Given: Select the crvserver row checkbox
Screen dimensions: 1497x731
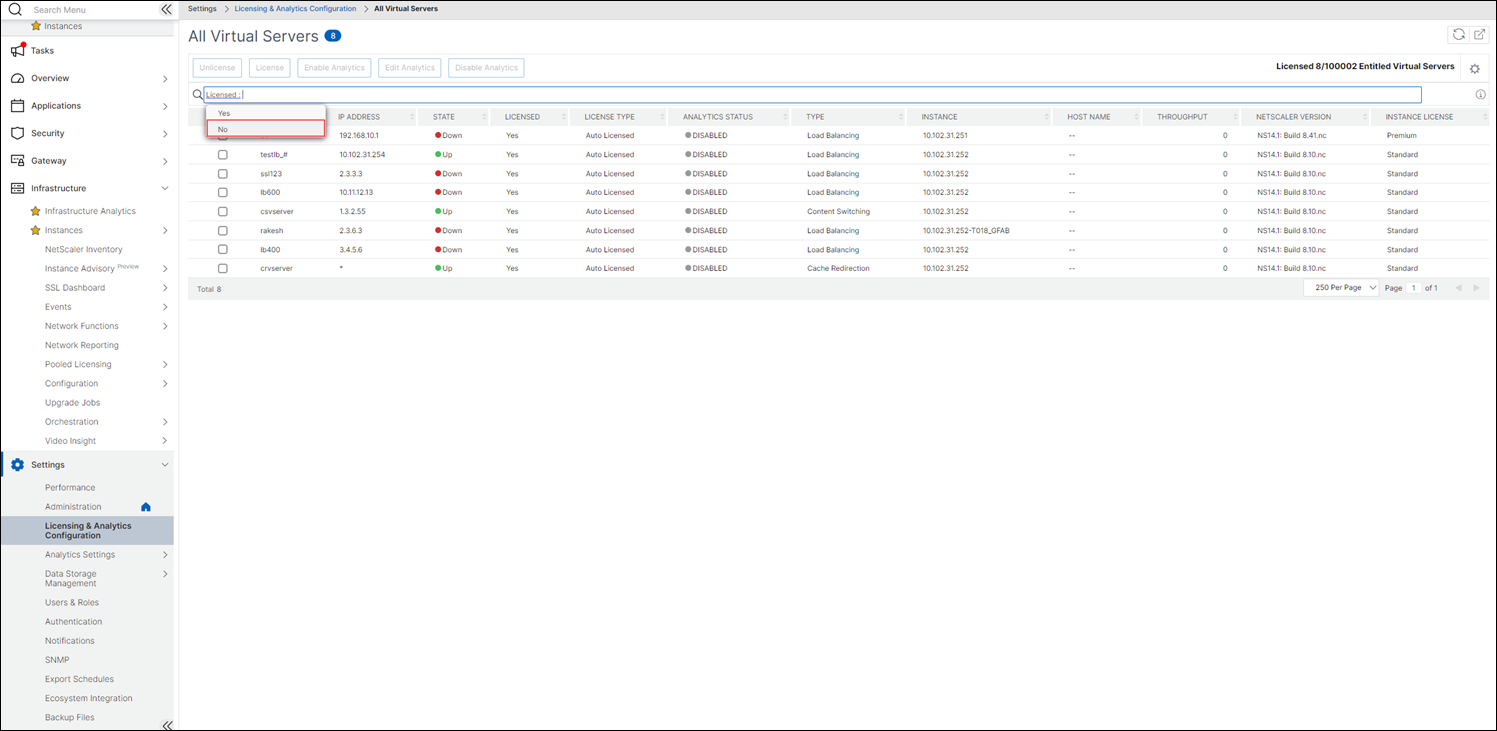Looking at the screenshot, I should [222, 269].
